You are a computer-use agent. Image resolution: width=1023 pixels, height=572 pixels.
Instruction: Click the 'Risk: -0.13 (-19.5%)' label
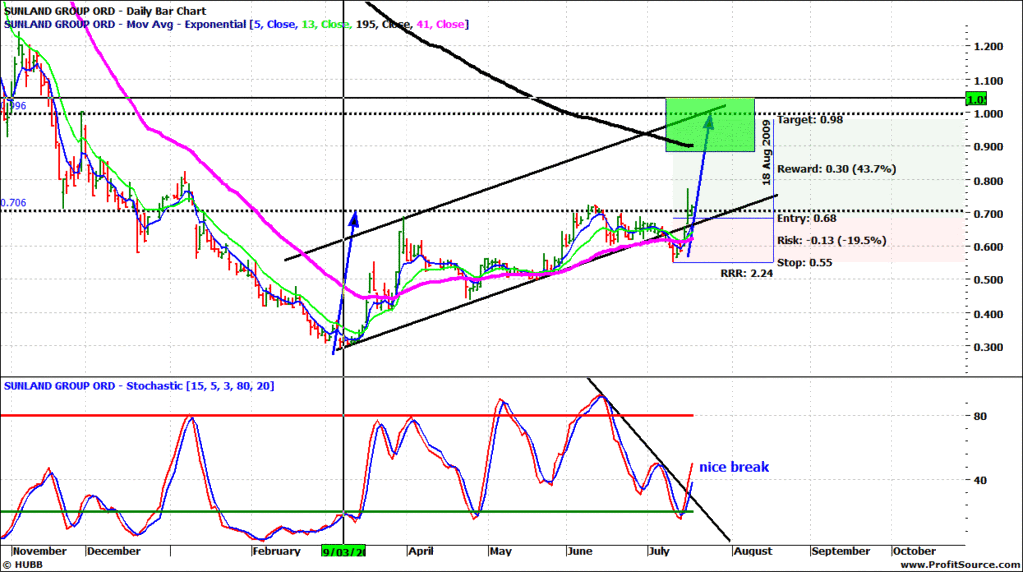click(832, 241)
